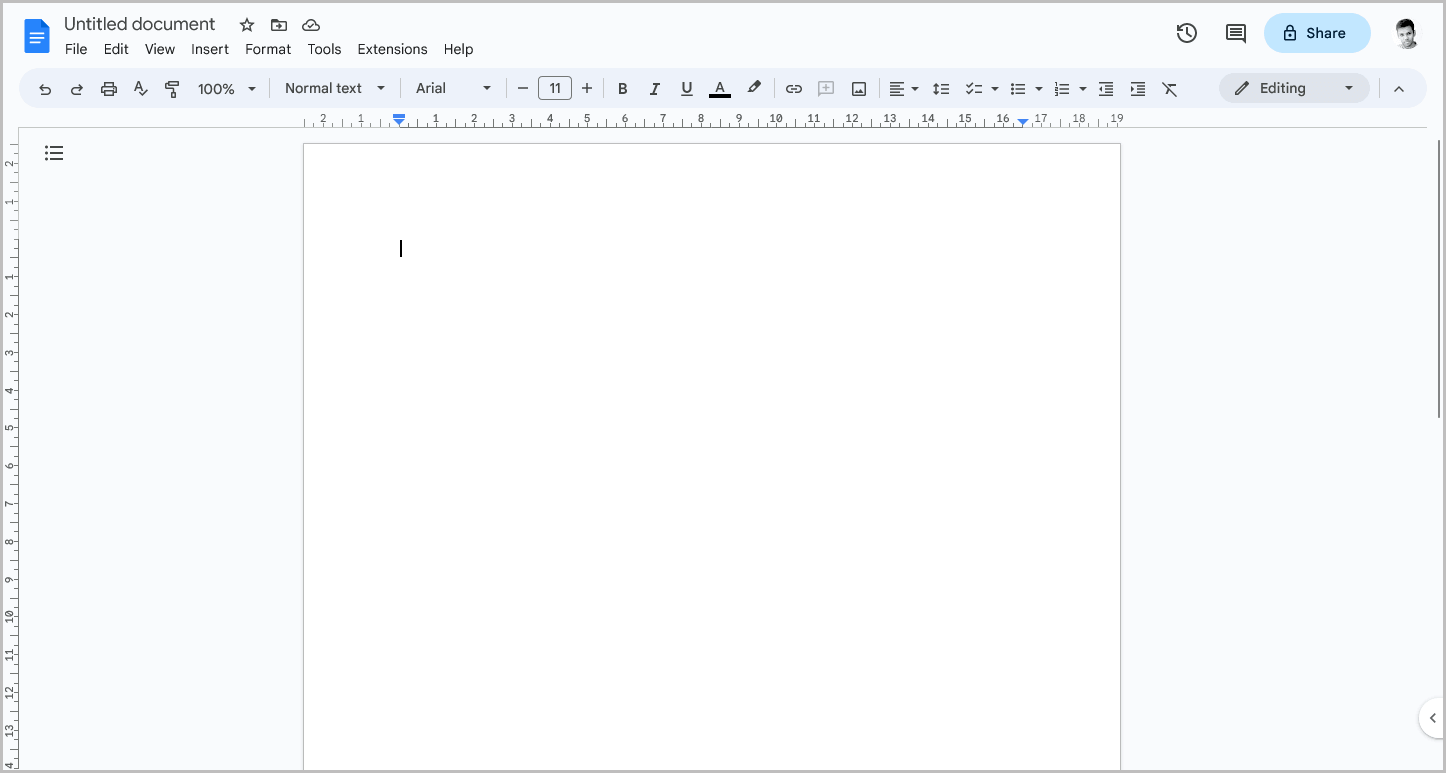Select the Paint format tool
1446x773 pixels.
click(x=172, y=88)
